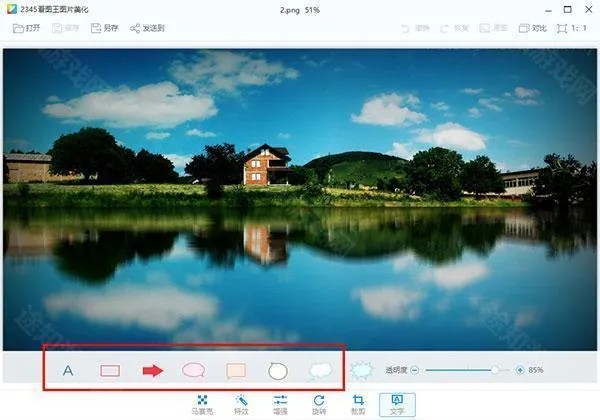The height and width of the screenshot is (420, 600).
Task: Open the 旋转 rotate tool
Action: [x=319, y=405]
